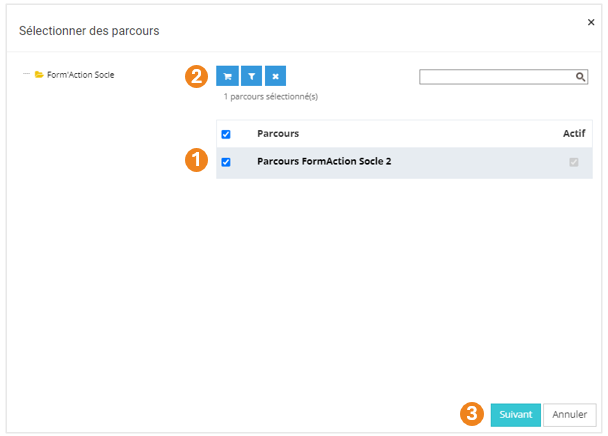Screen dimensions: 608x436
Task: Toggle the select-all checkbox in table header
Action: coord(226,134)
